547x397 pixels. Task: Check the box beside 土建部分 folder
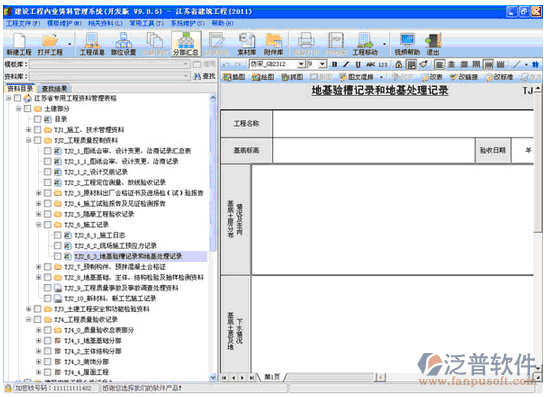pyautogui.click(x=28, y=109)
